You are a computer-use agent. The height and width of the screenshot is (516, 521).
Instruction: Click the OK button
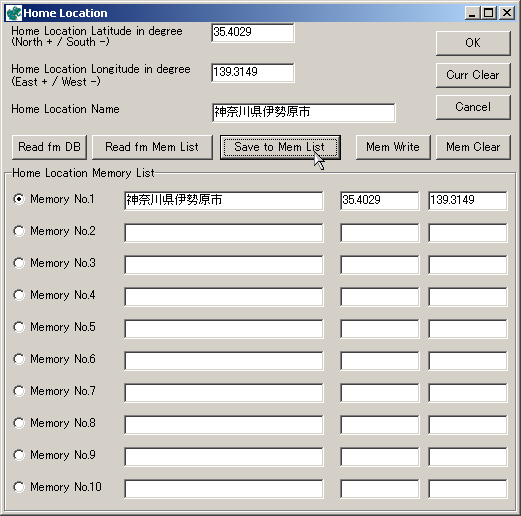click(x=473, y=43)
